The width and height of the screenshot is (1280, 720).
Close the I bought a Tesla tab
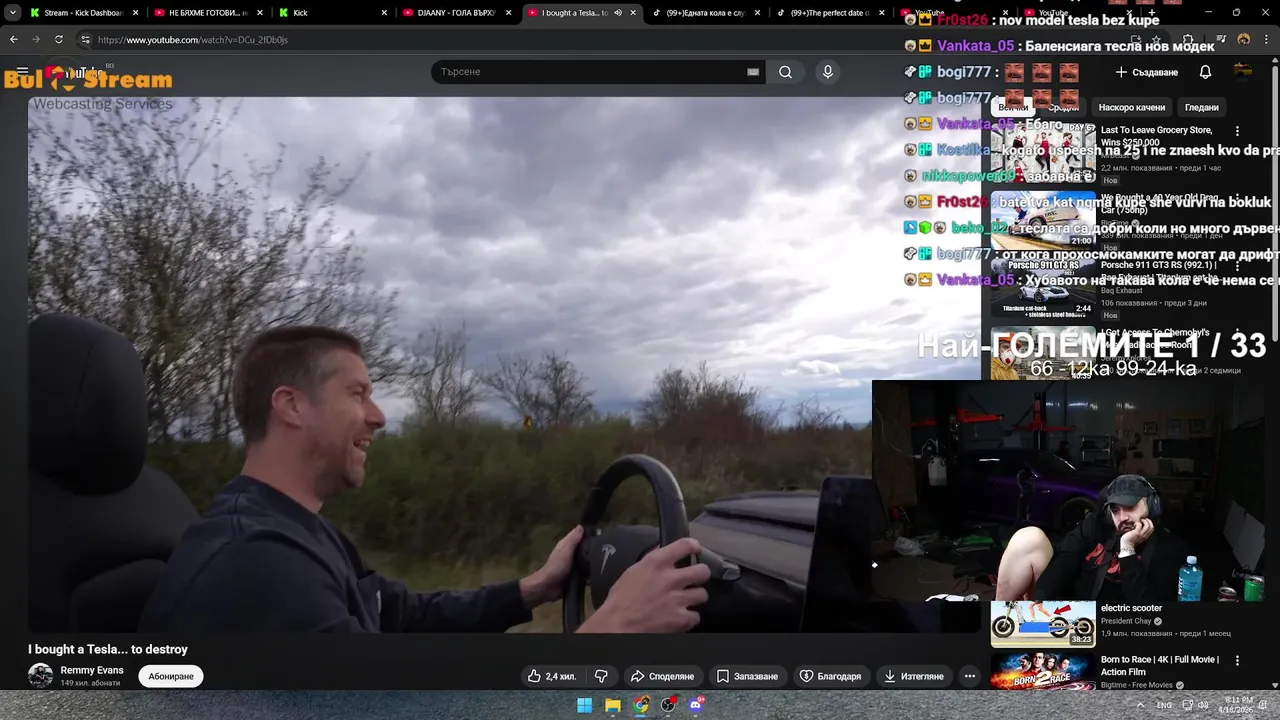click(633, 13)
